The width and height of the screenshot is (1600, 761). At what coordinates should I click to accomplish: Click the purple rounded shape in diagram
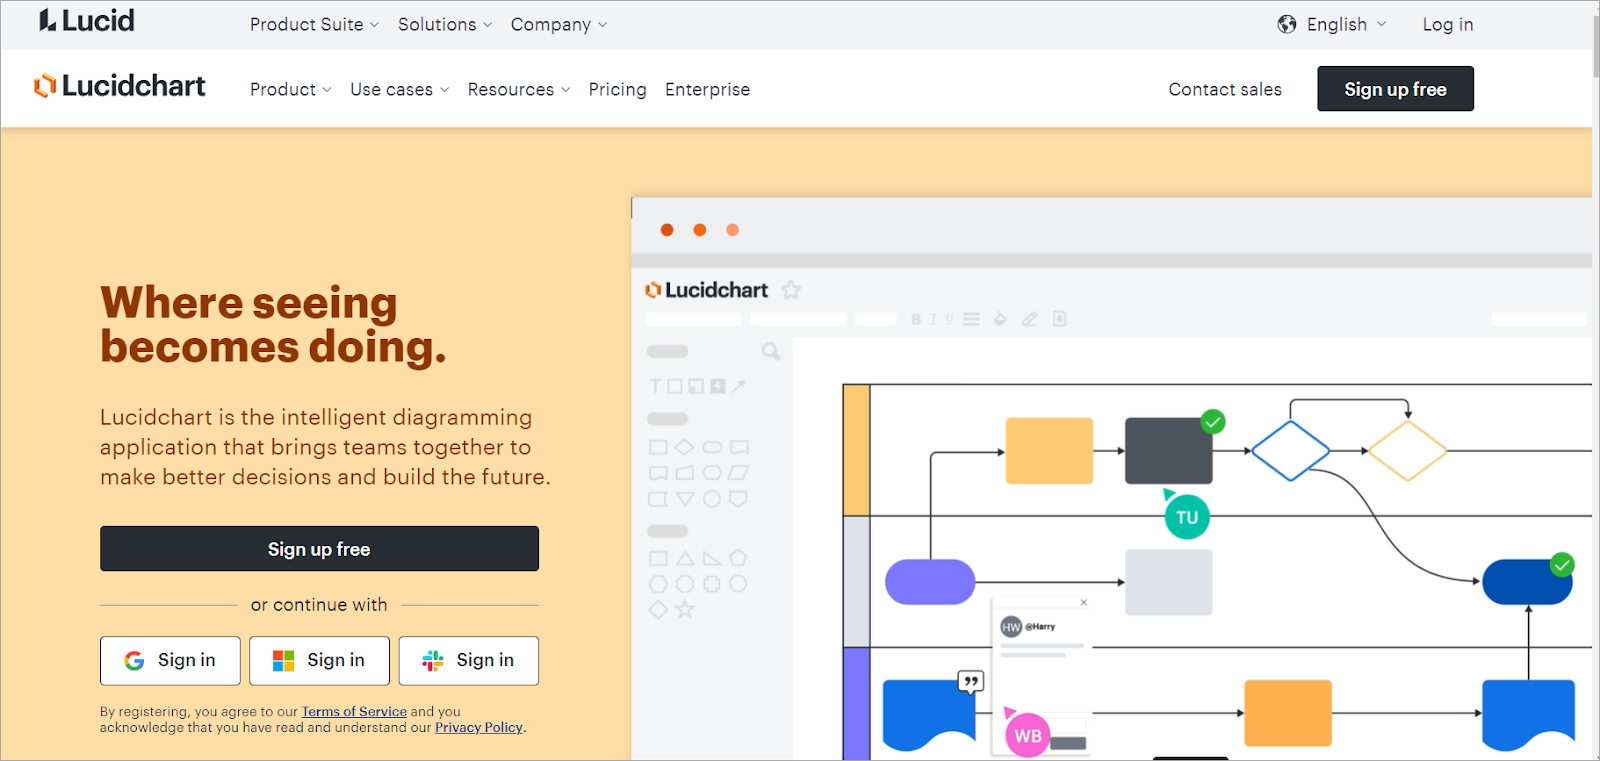coord(930,582)
